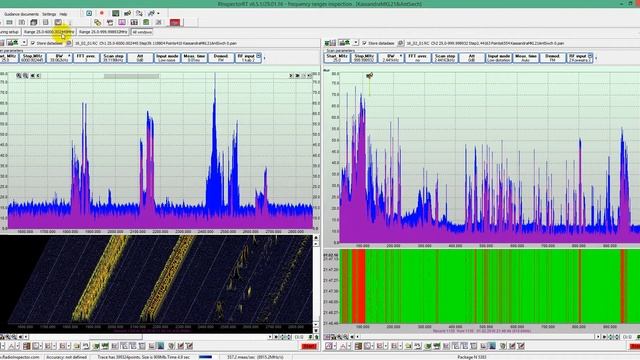Click the speaker marker on right spectrum
This screenshot has width=640, height=360.
tap(369, 76)
